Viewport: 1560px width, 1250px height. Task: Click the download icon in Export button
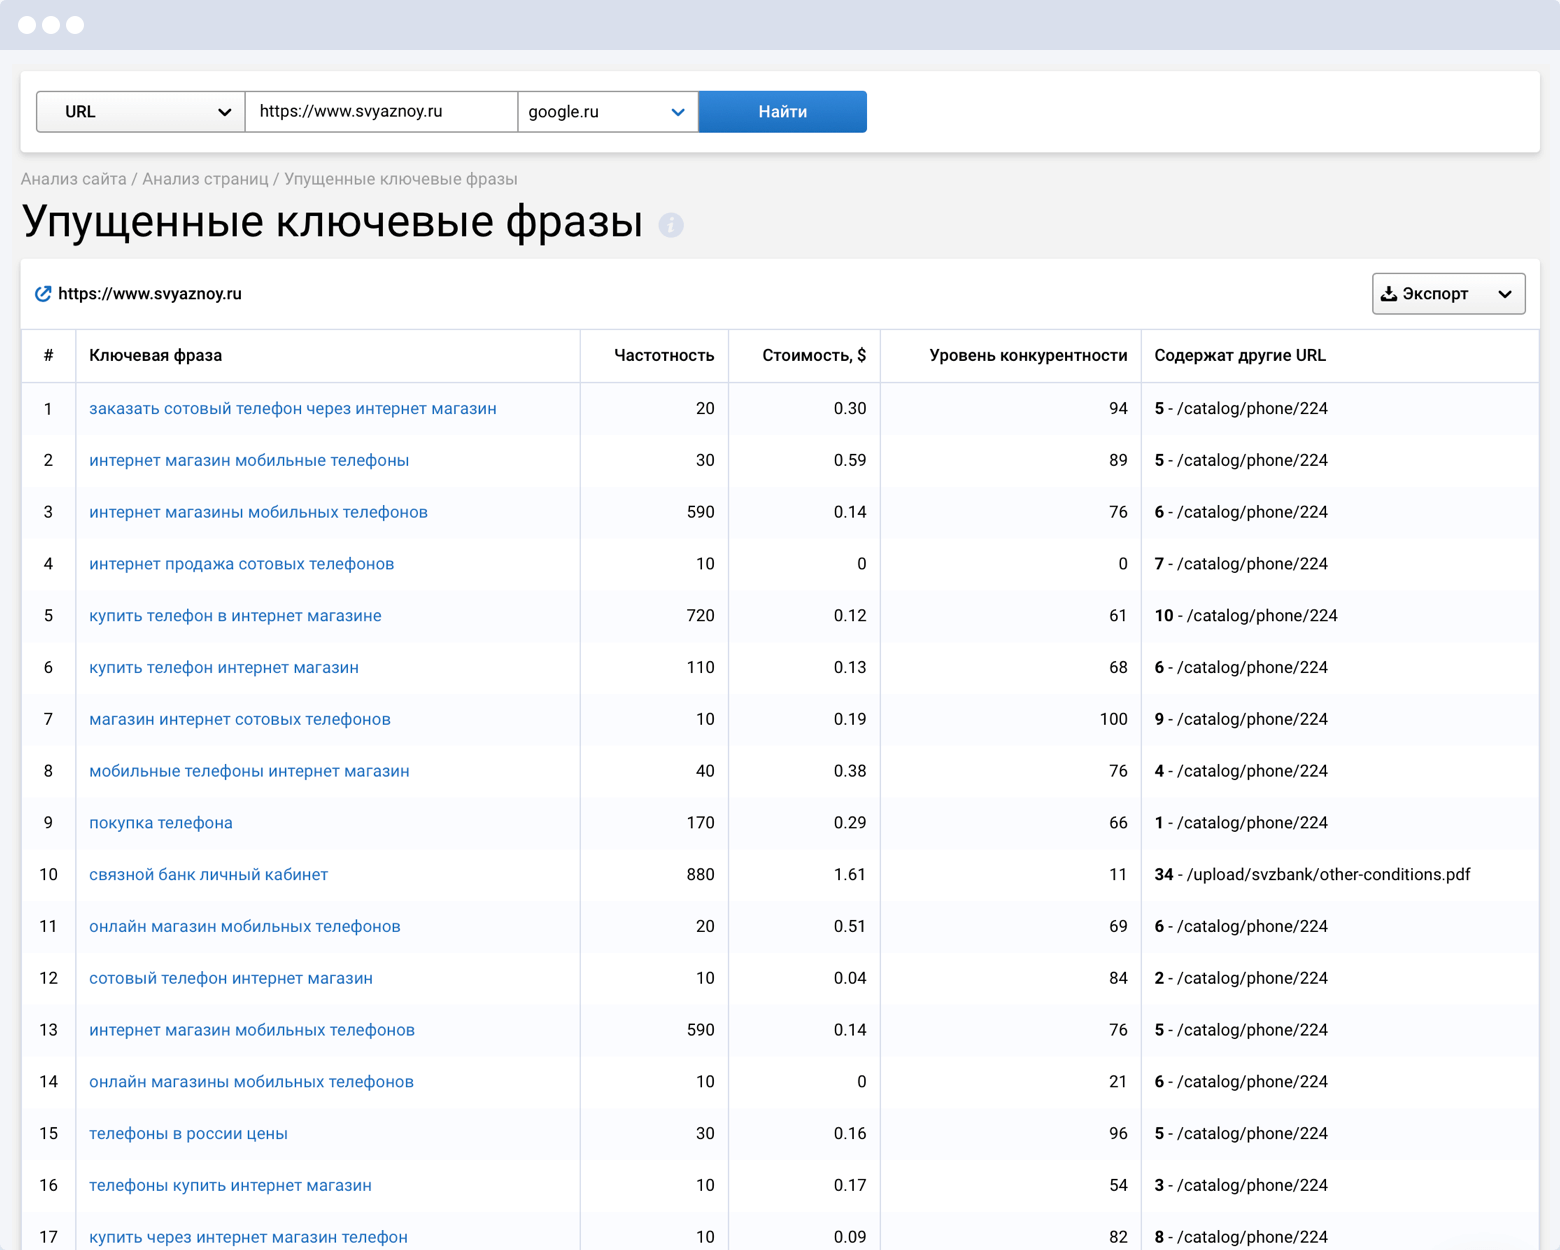pos(1389,294)
